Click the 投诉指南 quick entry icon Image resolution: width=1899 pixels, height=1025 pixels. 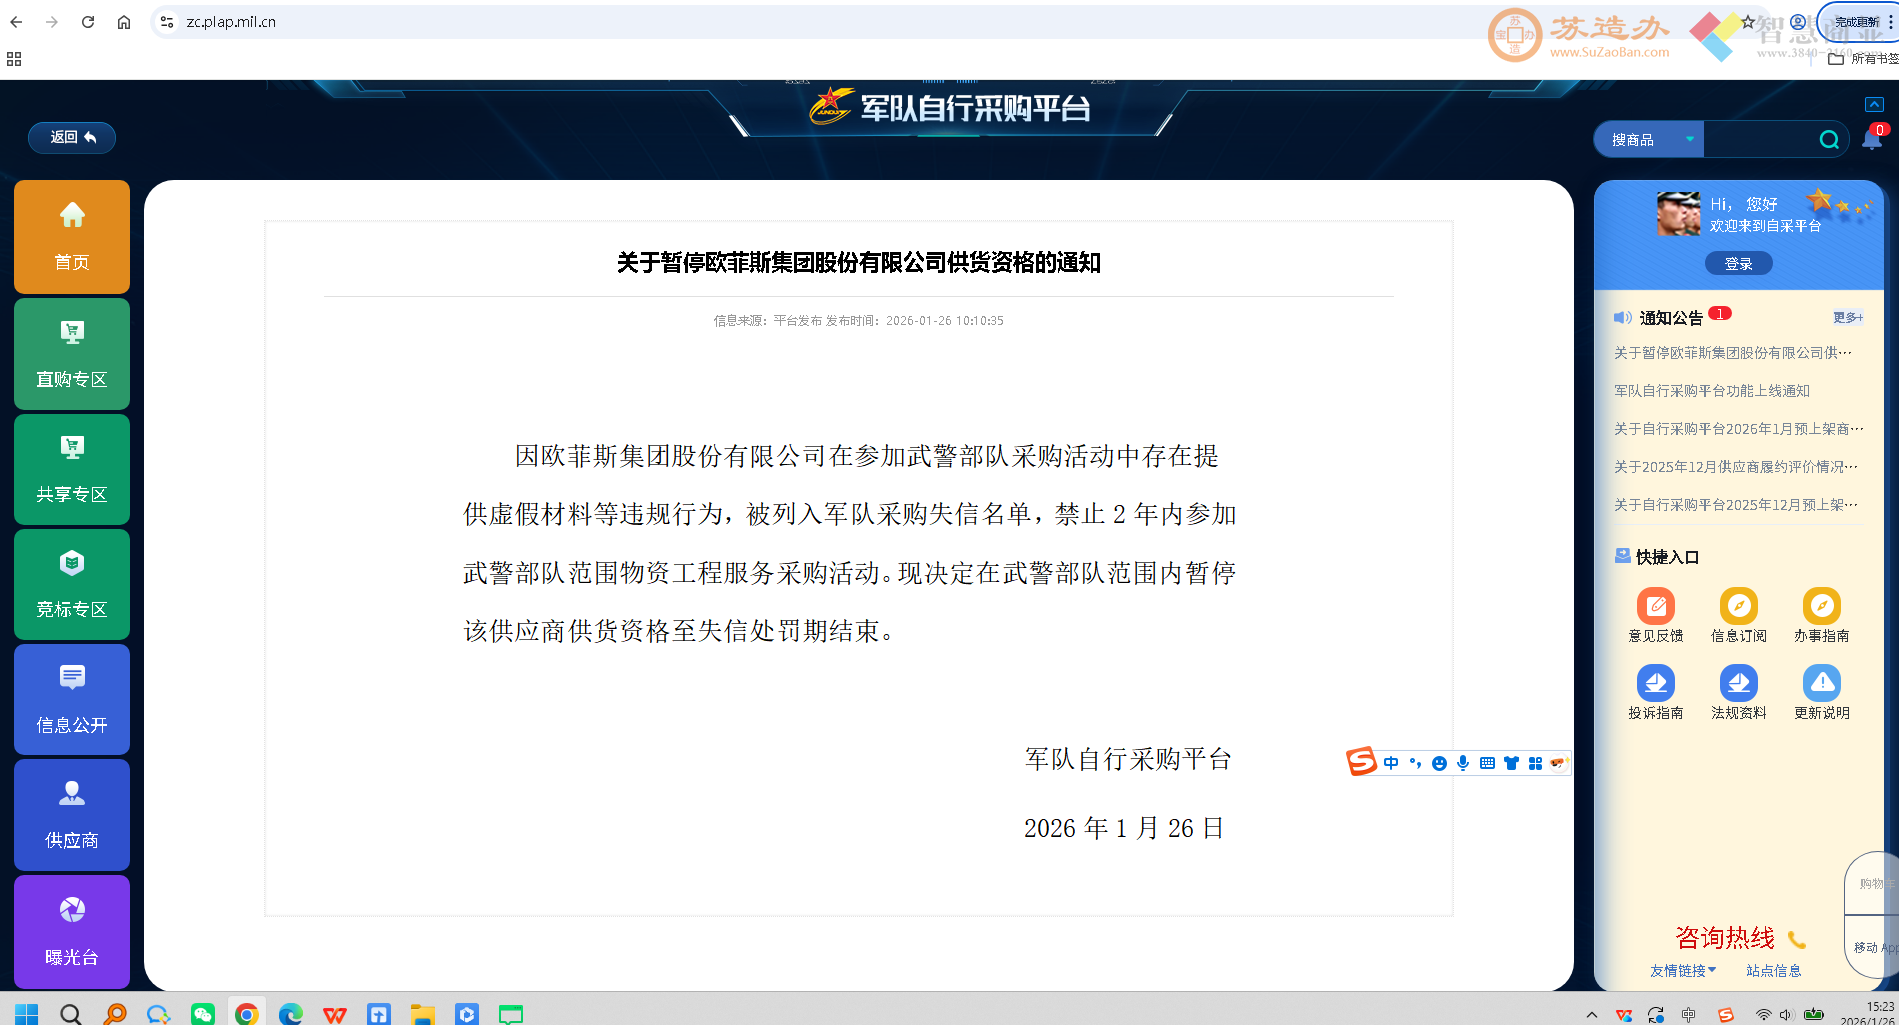tap(1657, 683)
